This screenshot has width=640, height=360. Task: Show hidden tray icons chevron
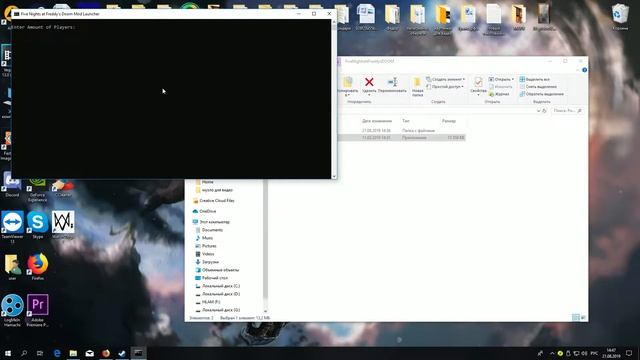click(552, 353)
